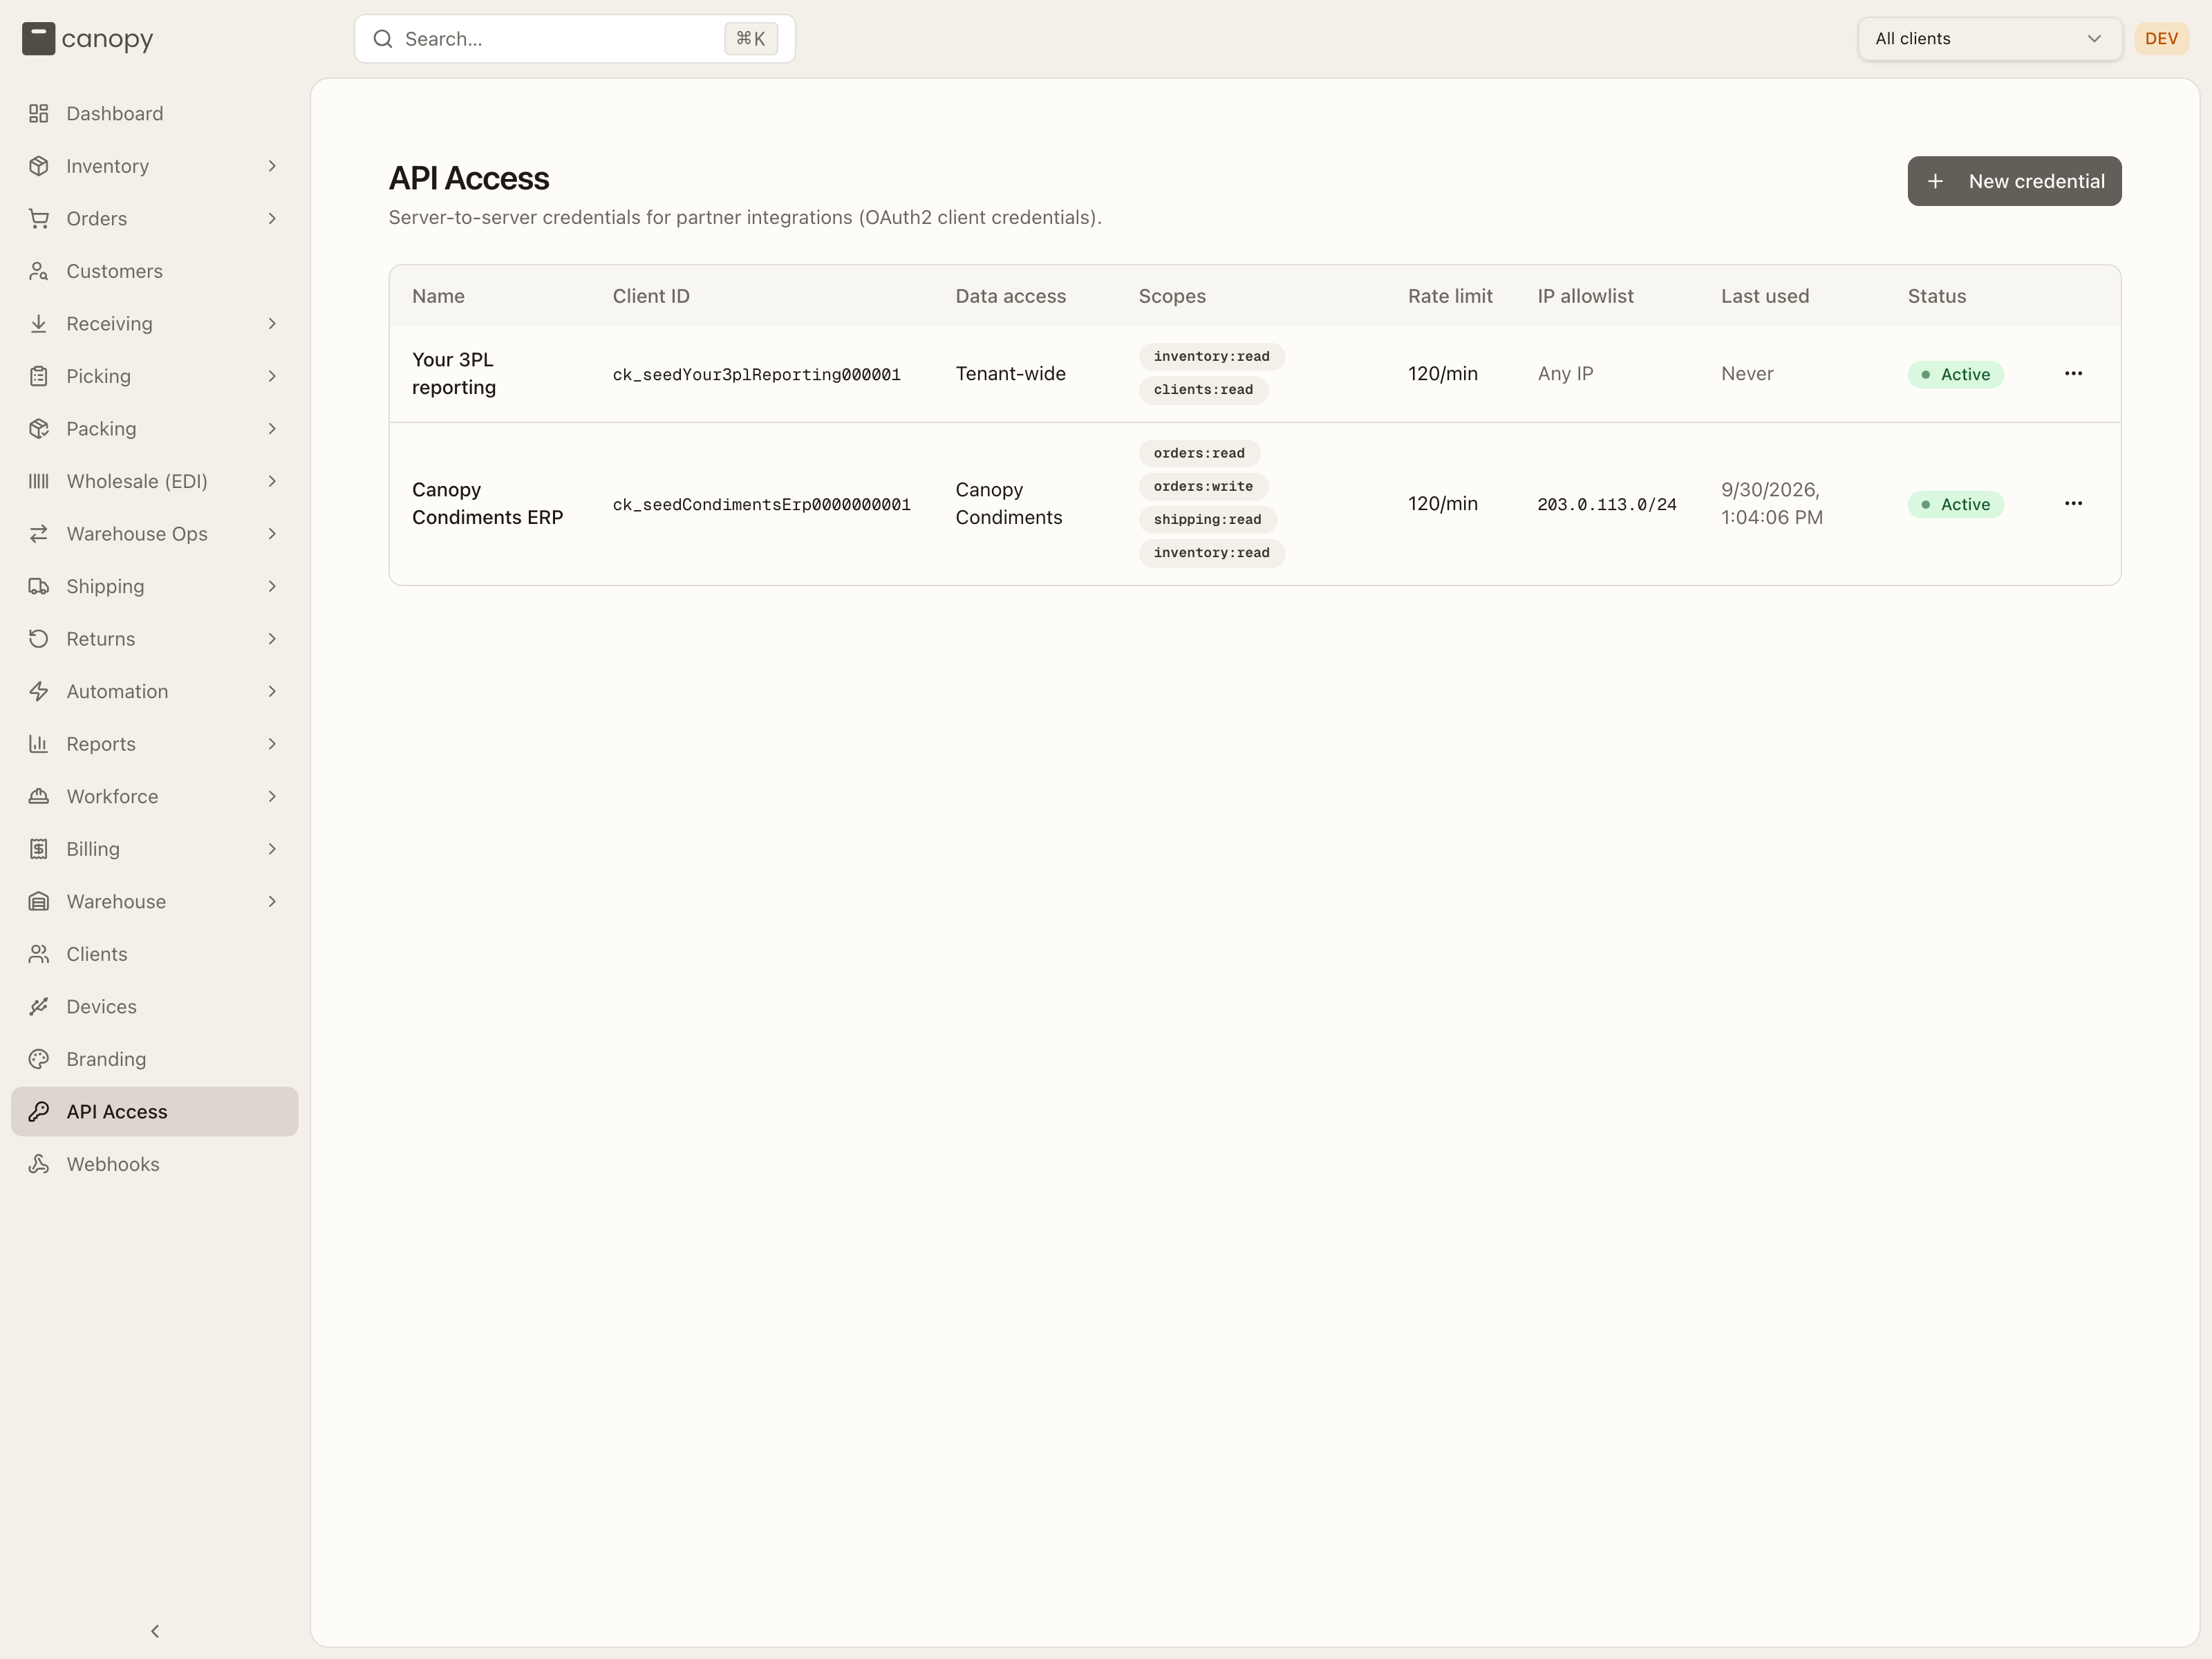
Task: Click the Workforce hard-hat icon
Action: 38,796
